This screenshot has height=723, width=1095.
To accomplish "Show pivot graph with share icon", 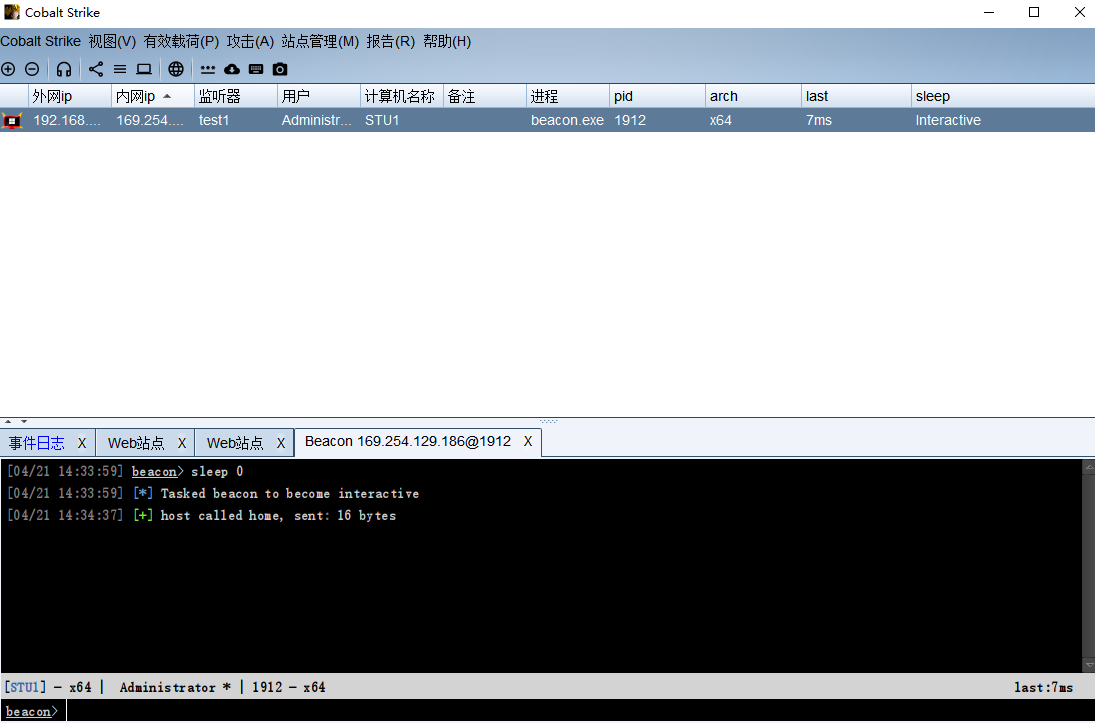I will pos(96,69).
